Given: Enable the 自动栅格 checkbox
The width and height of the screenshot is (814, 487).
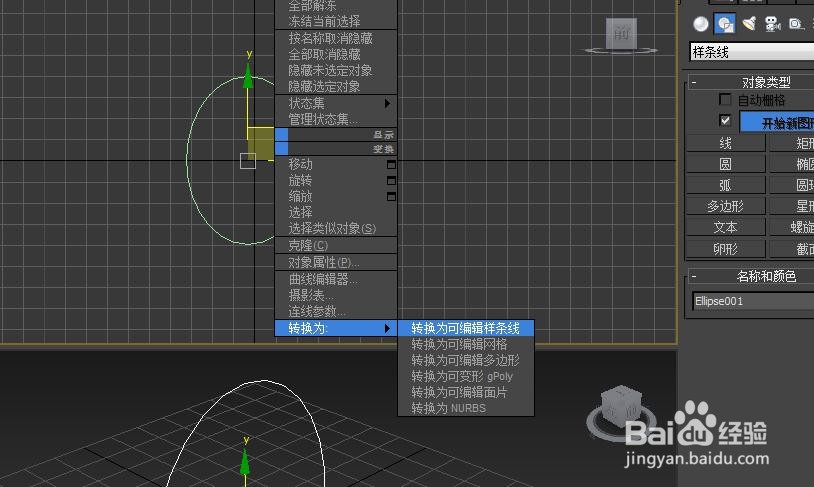Looking at the screenshot, I should click(725, 99).
